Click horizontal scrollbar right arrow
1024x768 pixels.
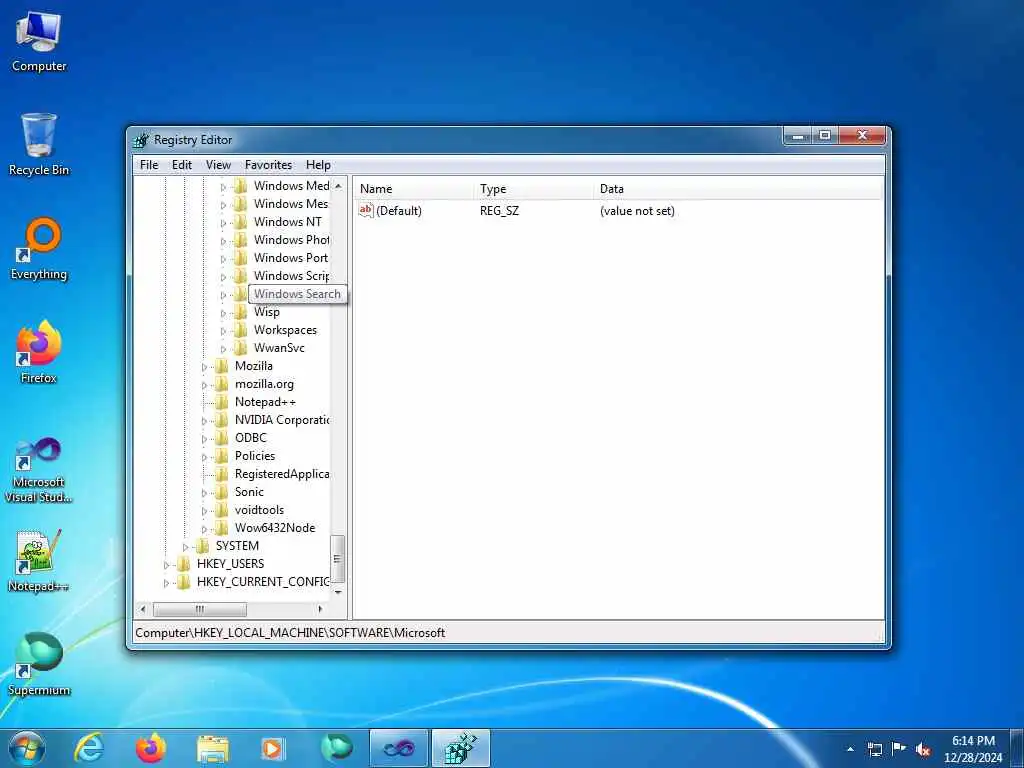(x=320, y=609)
